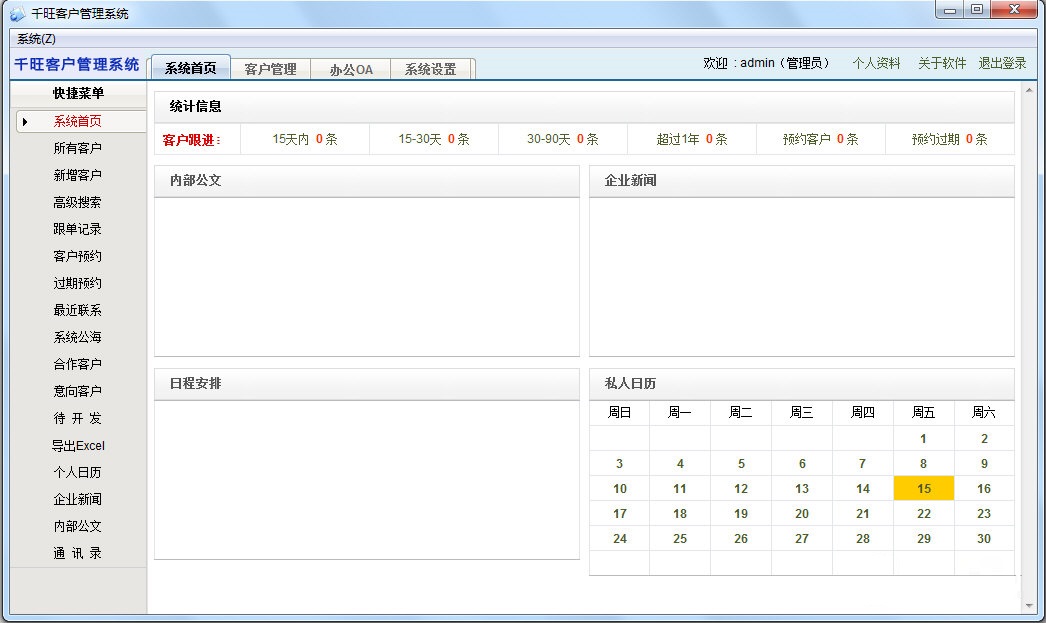
Task: Open 个人日历 in the sidebar
Action: (77, 472)
